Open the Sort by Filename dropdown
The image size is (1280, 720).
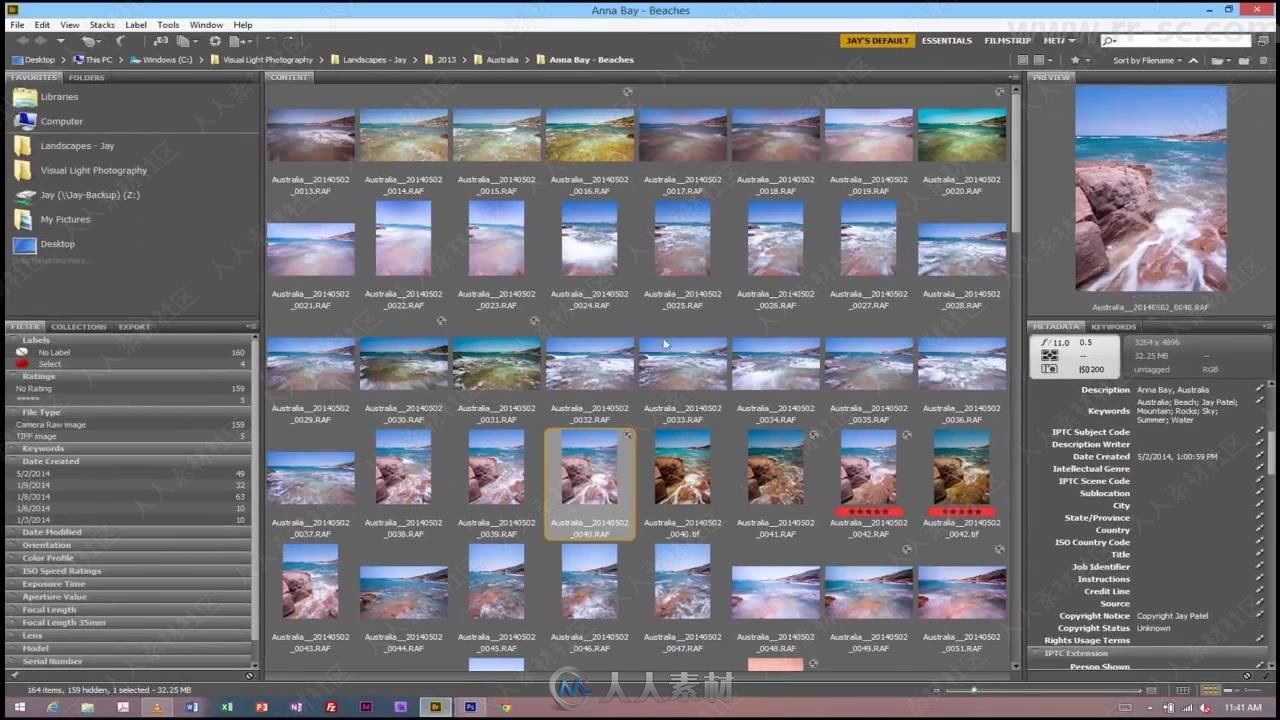pyautogui.click(x=1147, y=60)
